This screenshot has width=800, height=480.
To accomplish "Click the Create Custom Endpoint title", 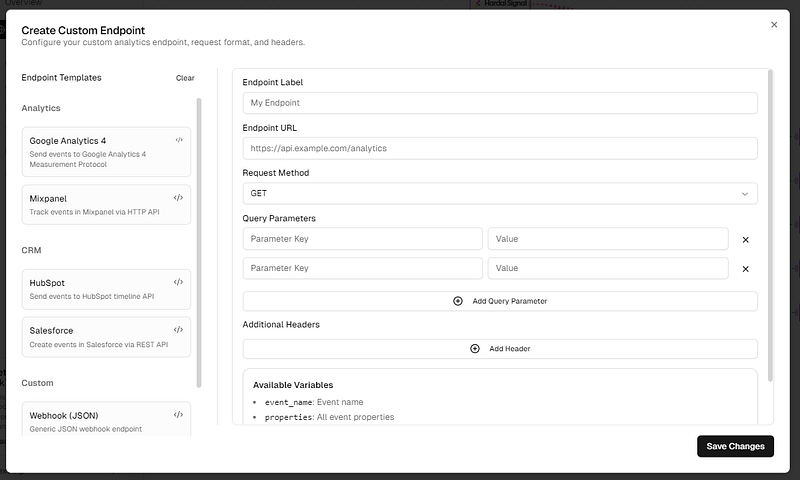I will pyautogui.click(x=83, y=31).
